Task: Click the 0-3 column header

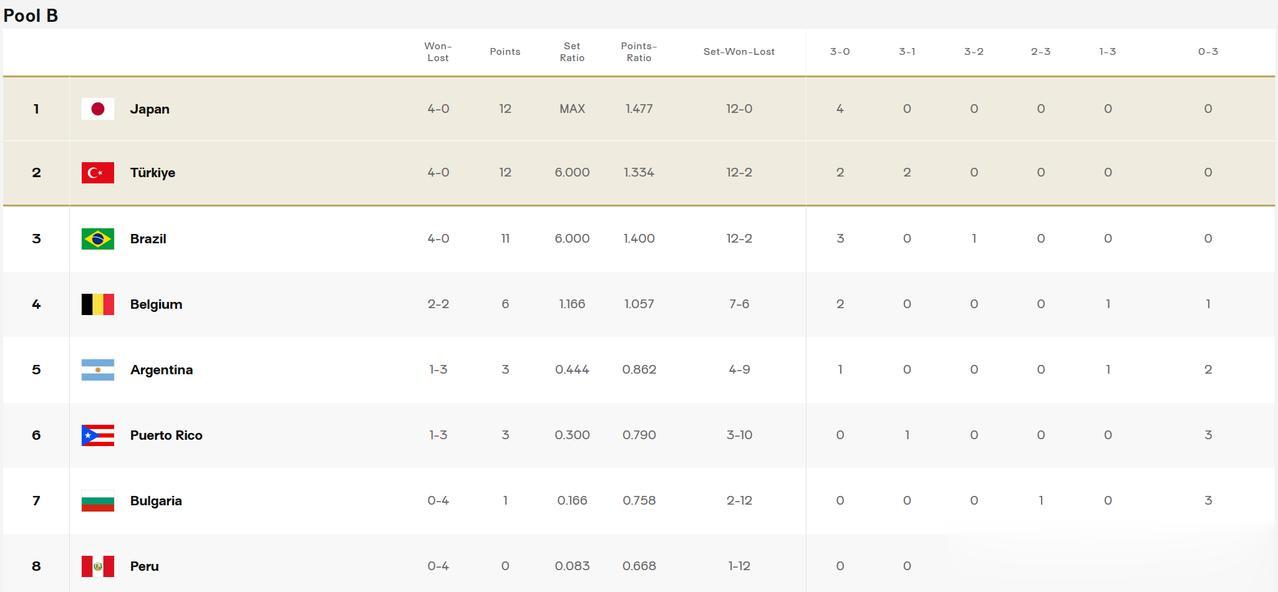Action: click(1208, 52)
